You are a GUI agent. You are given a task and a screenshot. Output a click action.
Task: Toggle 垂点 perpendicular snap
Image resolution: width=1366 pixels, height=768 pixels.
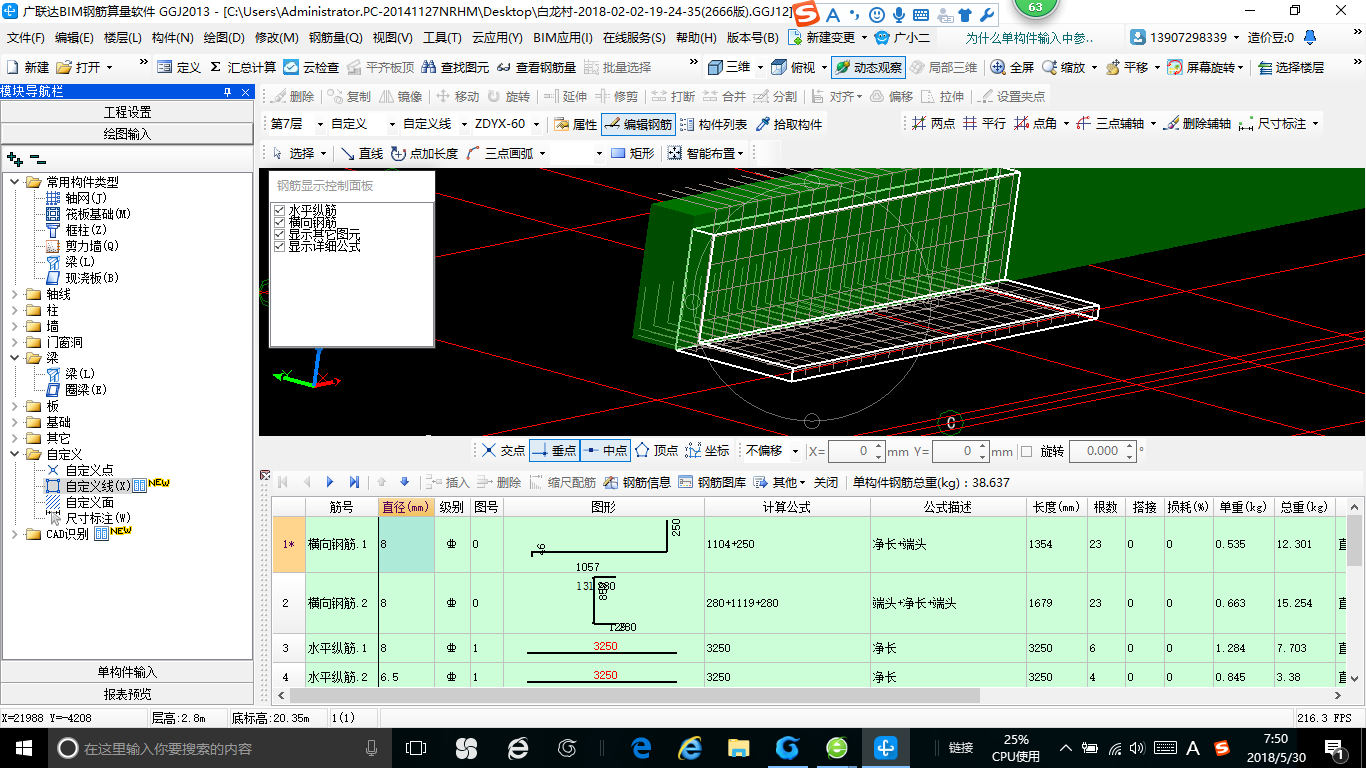pyautogui.click(x=554, y=451)
